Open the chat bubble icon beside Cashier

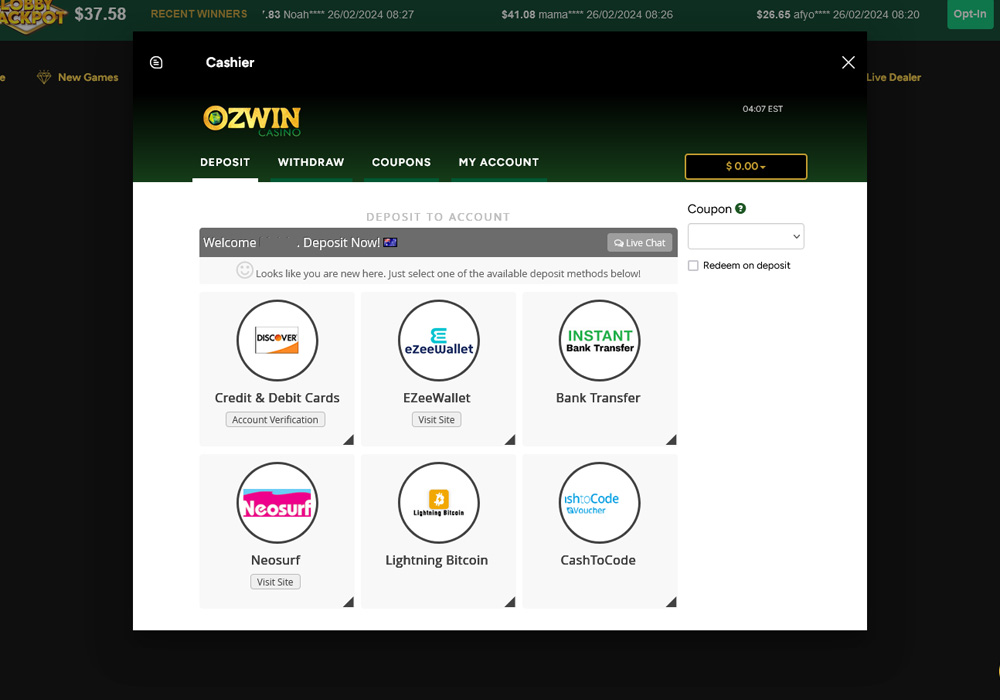156,62
